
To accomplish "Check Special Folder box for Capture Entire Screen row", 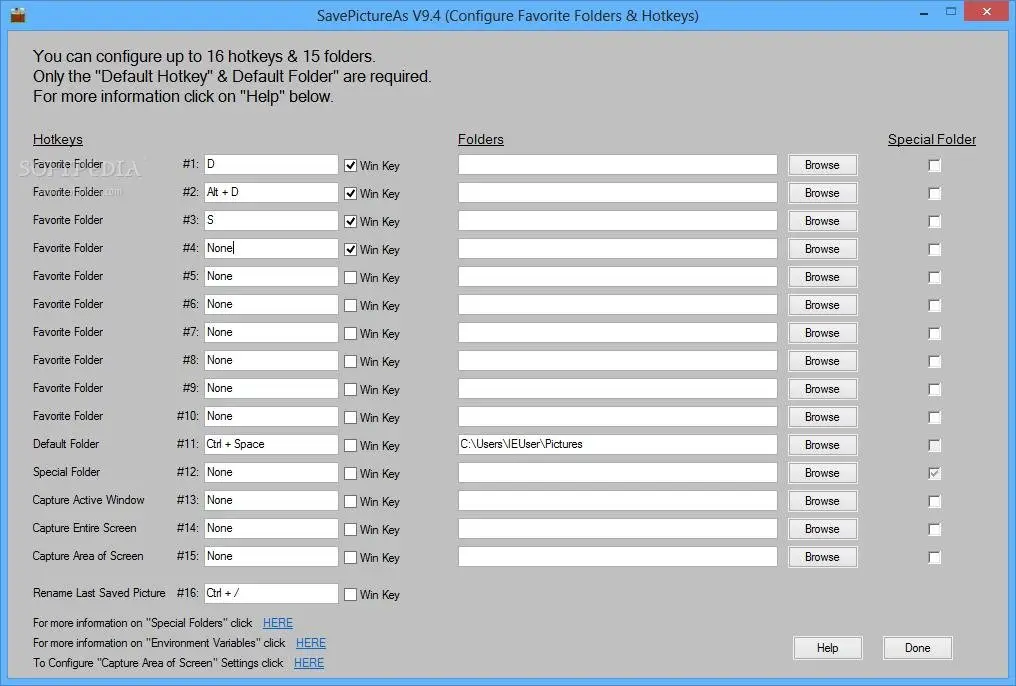I will pos(934,529).
